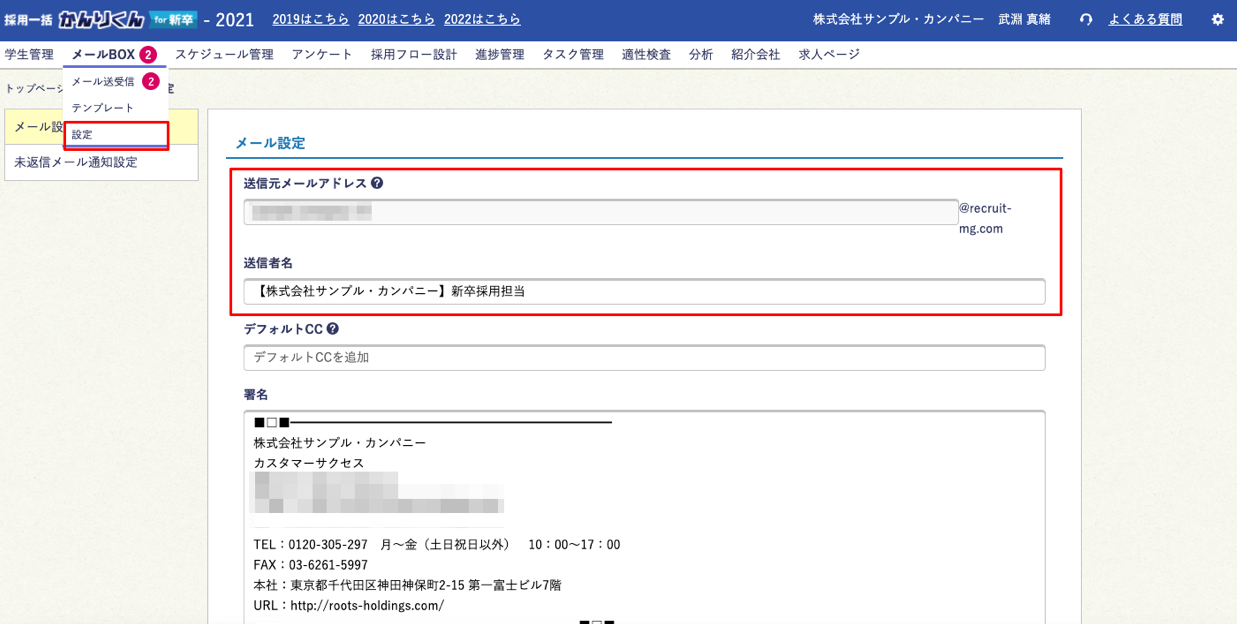Open the メールBOX menu
This screenshot has width=1237, height=624.
[x=103, y=55]
